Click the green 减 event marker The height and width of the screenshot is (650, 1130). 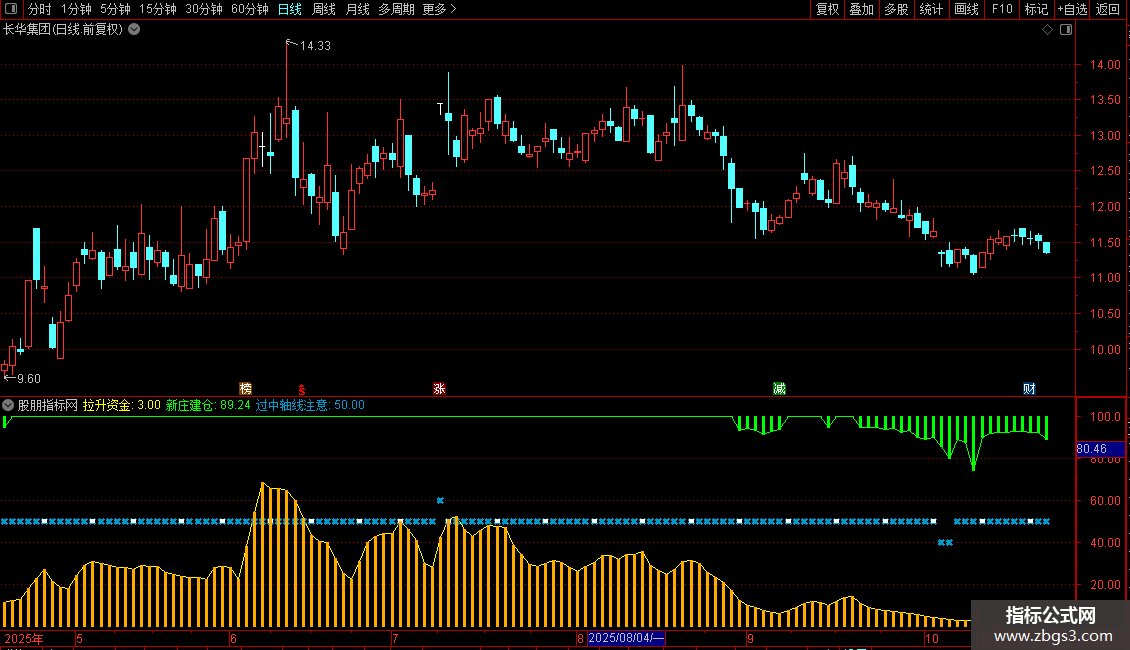(x=779, y=388)
